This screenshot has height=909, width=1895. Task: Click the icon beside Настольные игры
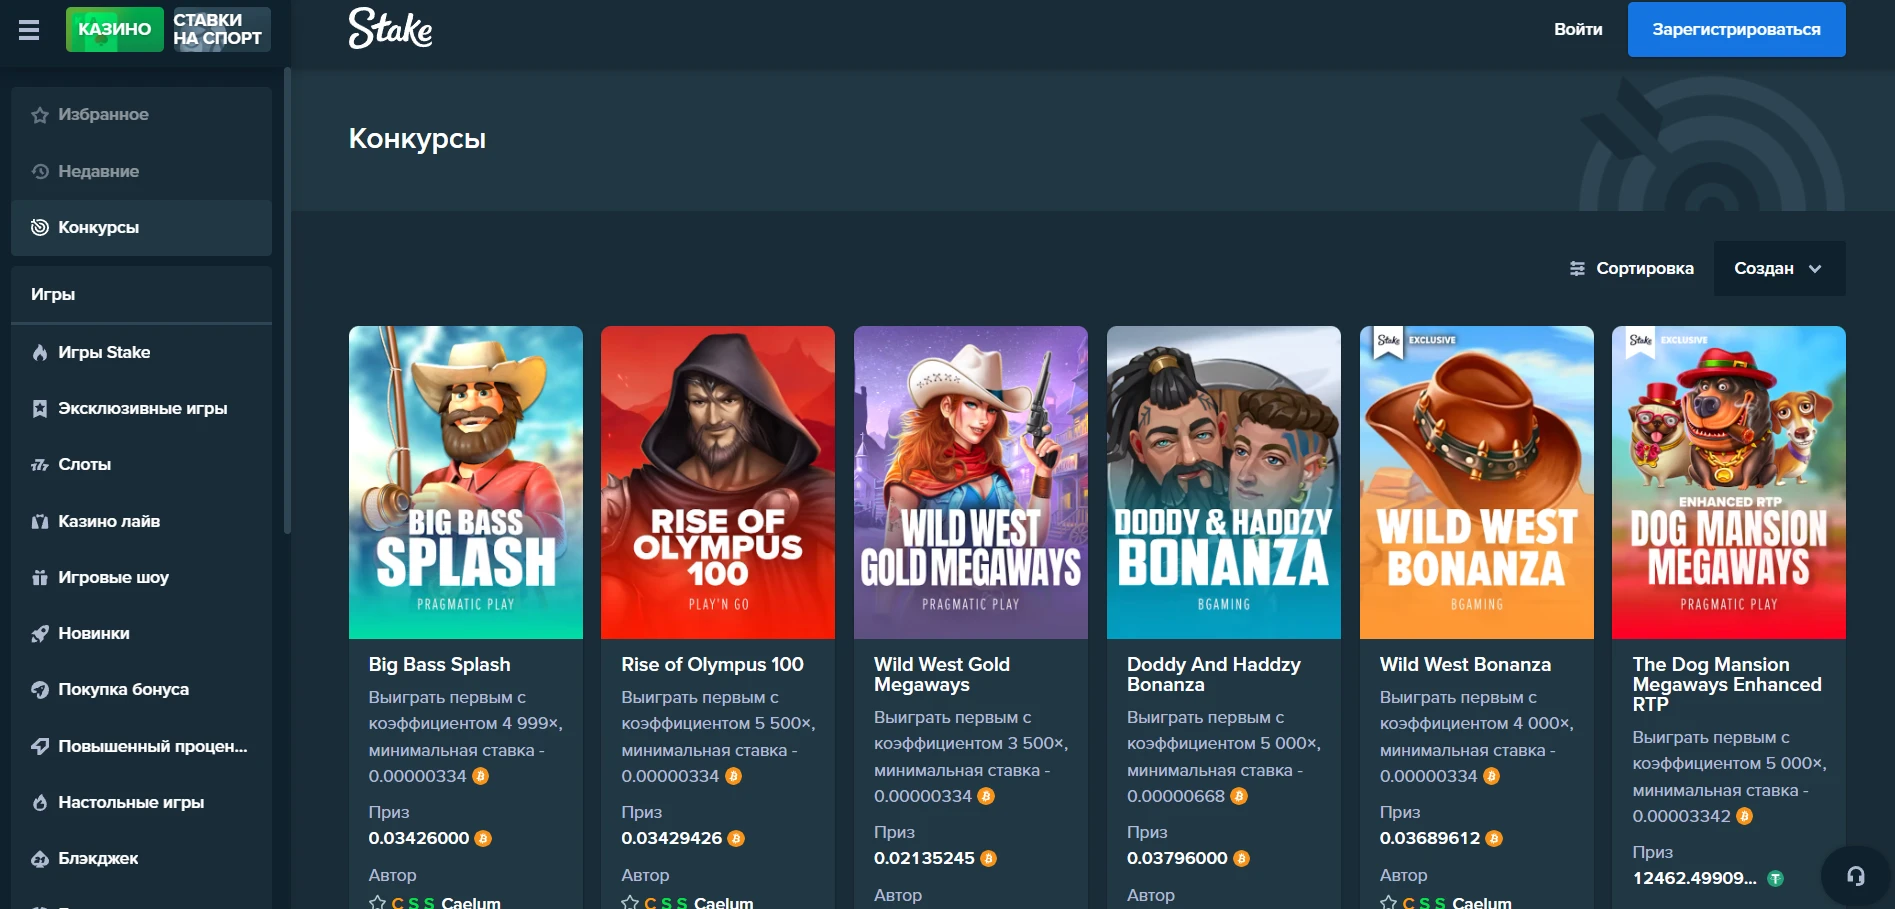click(x=40, y=802)
